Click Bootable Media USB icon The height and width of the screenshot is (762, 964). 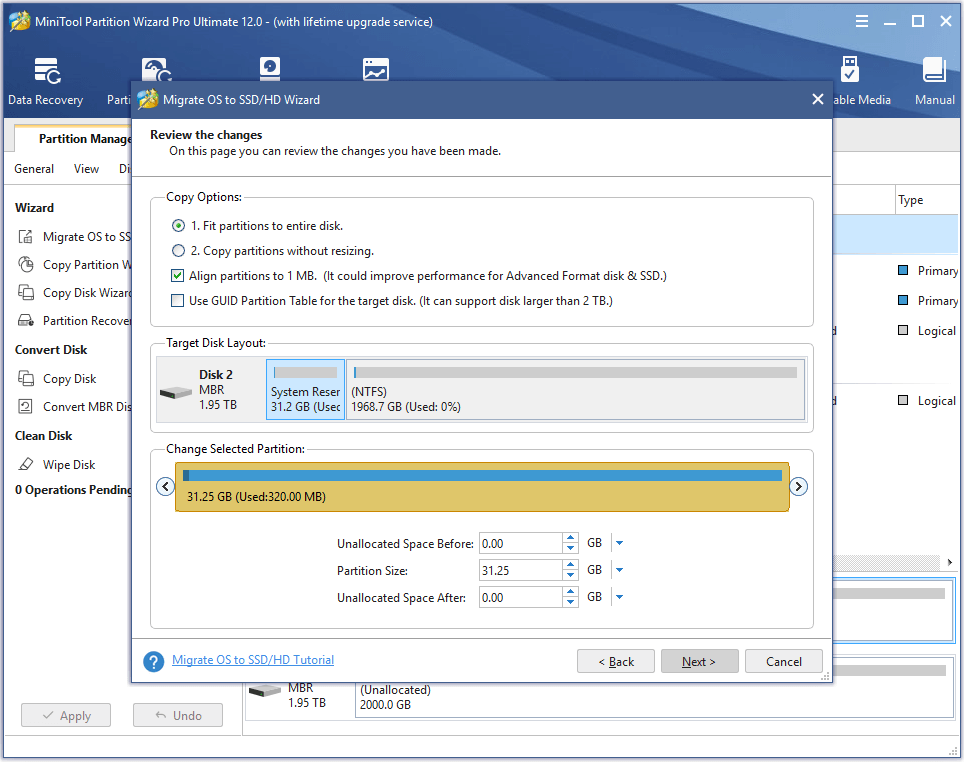click(850, 69)
